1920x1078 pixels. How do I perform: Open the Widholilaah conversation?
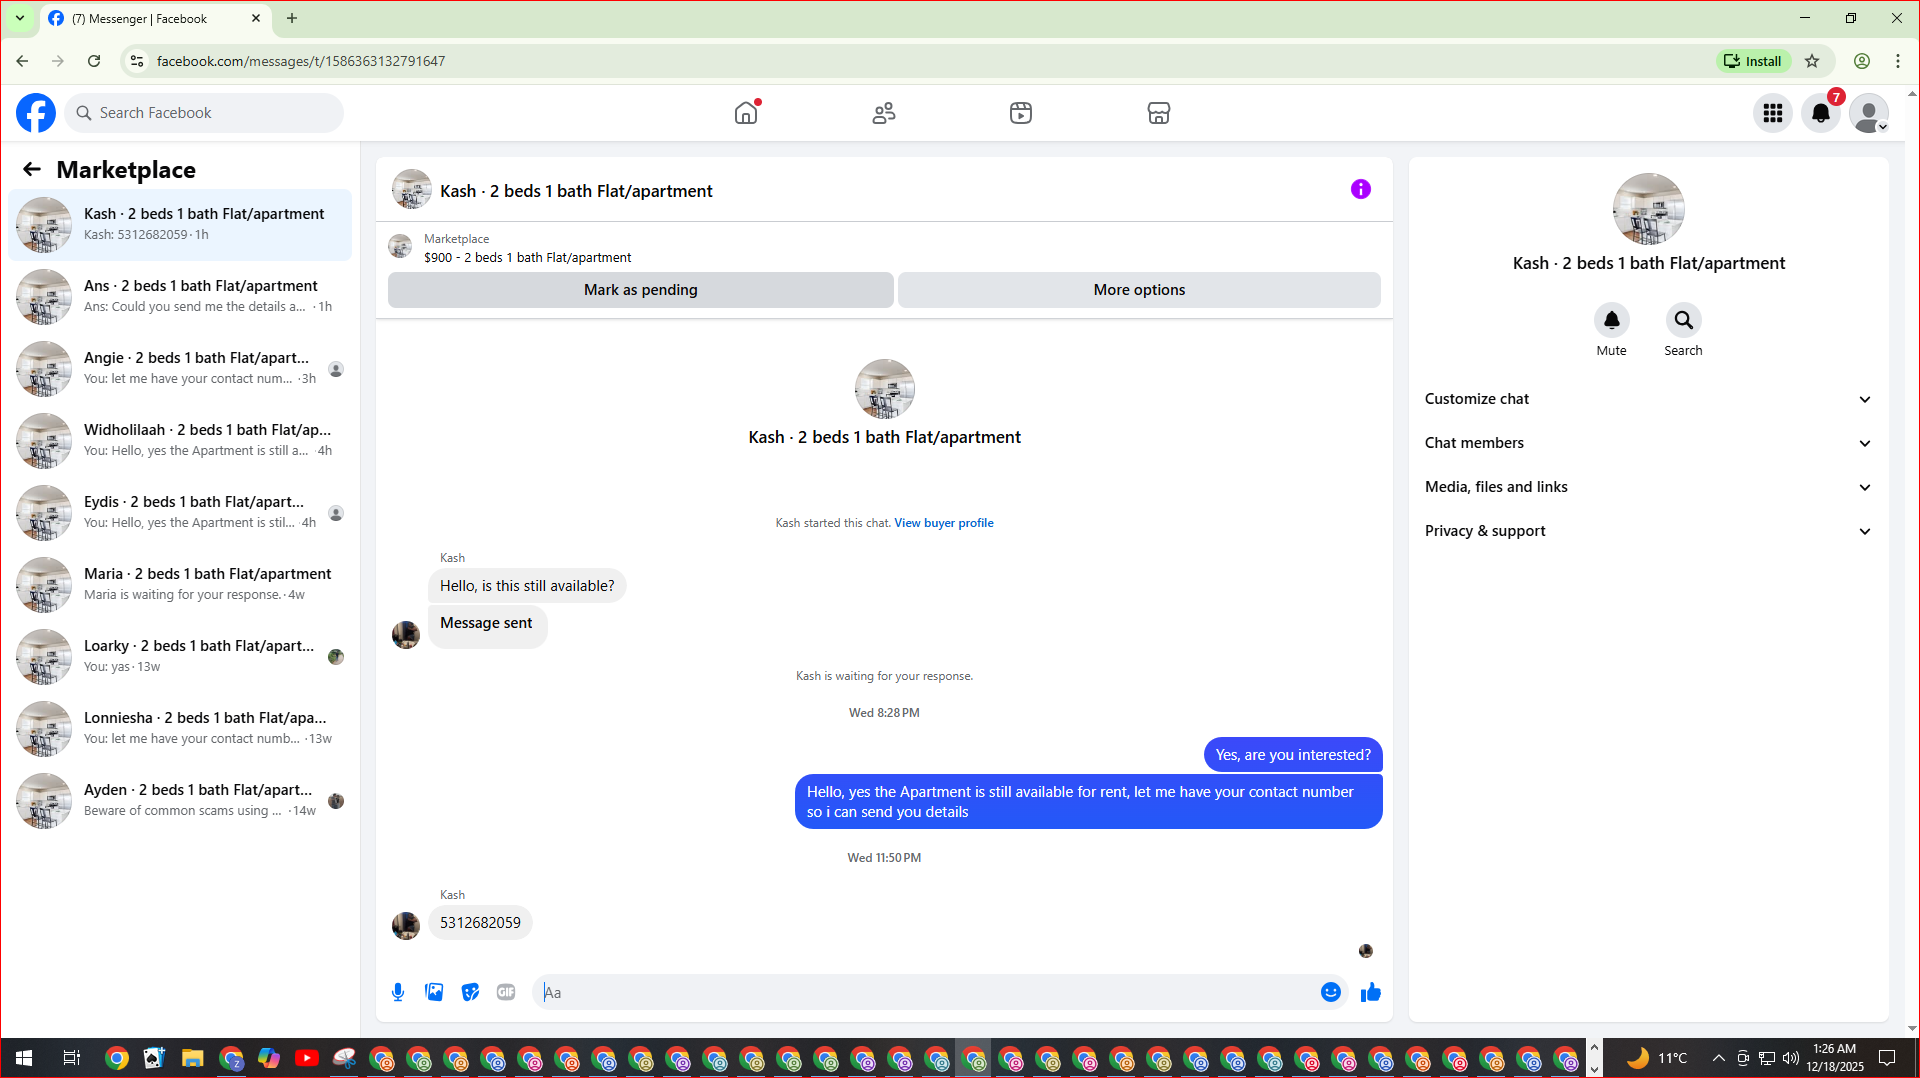(180, 441)
